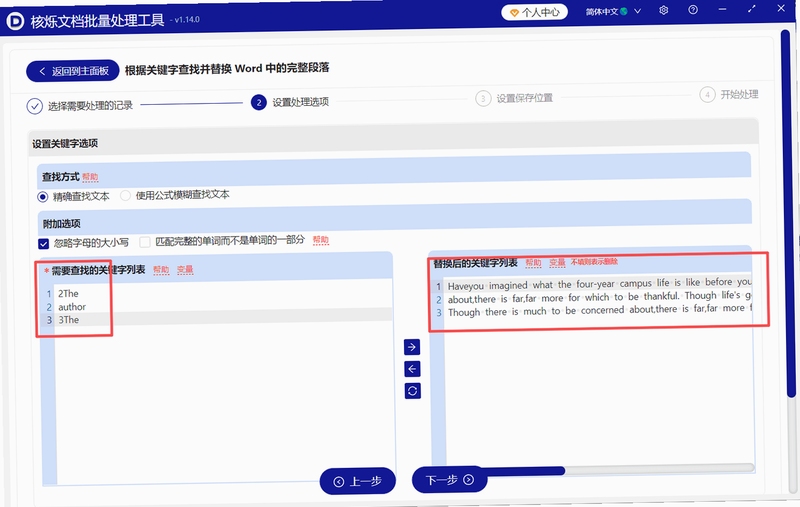Click 变量 link beside 需要查找的关键字列表
The image size is (800, 507).
click(x=185, y=269)
